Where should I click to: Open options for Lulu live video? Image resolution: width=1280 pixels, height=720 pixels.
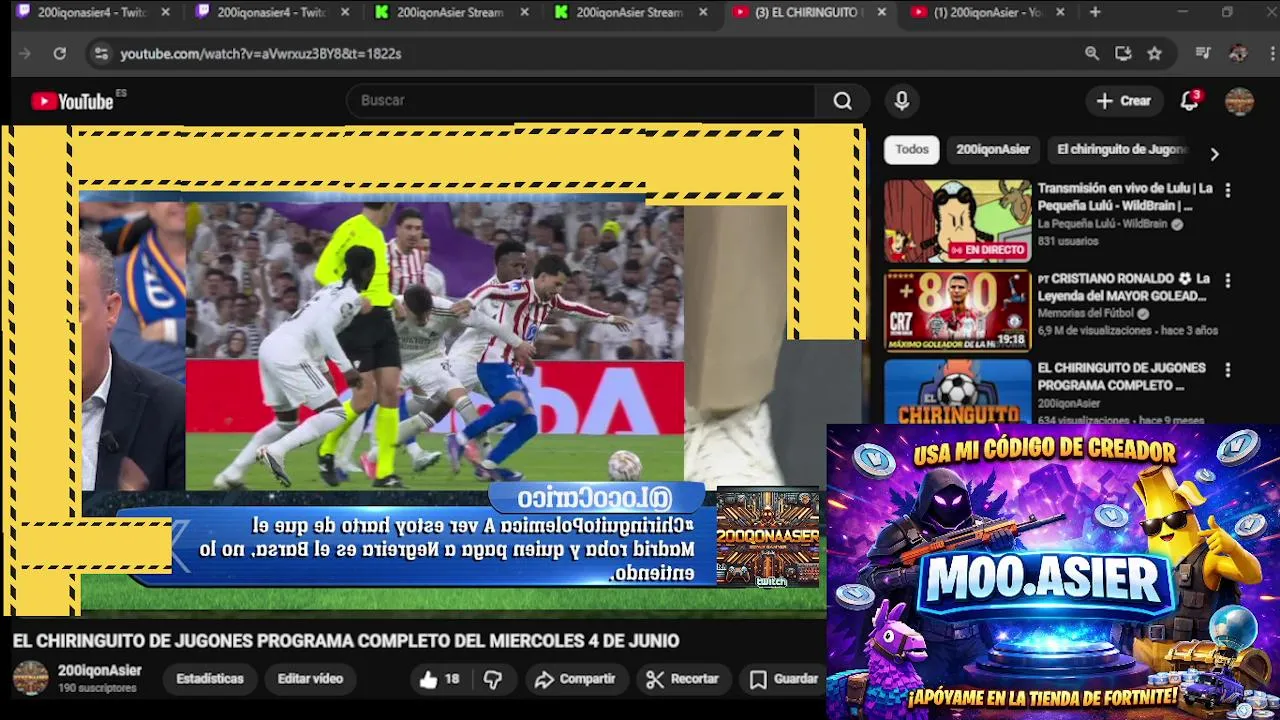(x=1228, y=190)
